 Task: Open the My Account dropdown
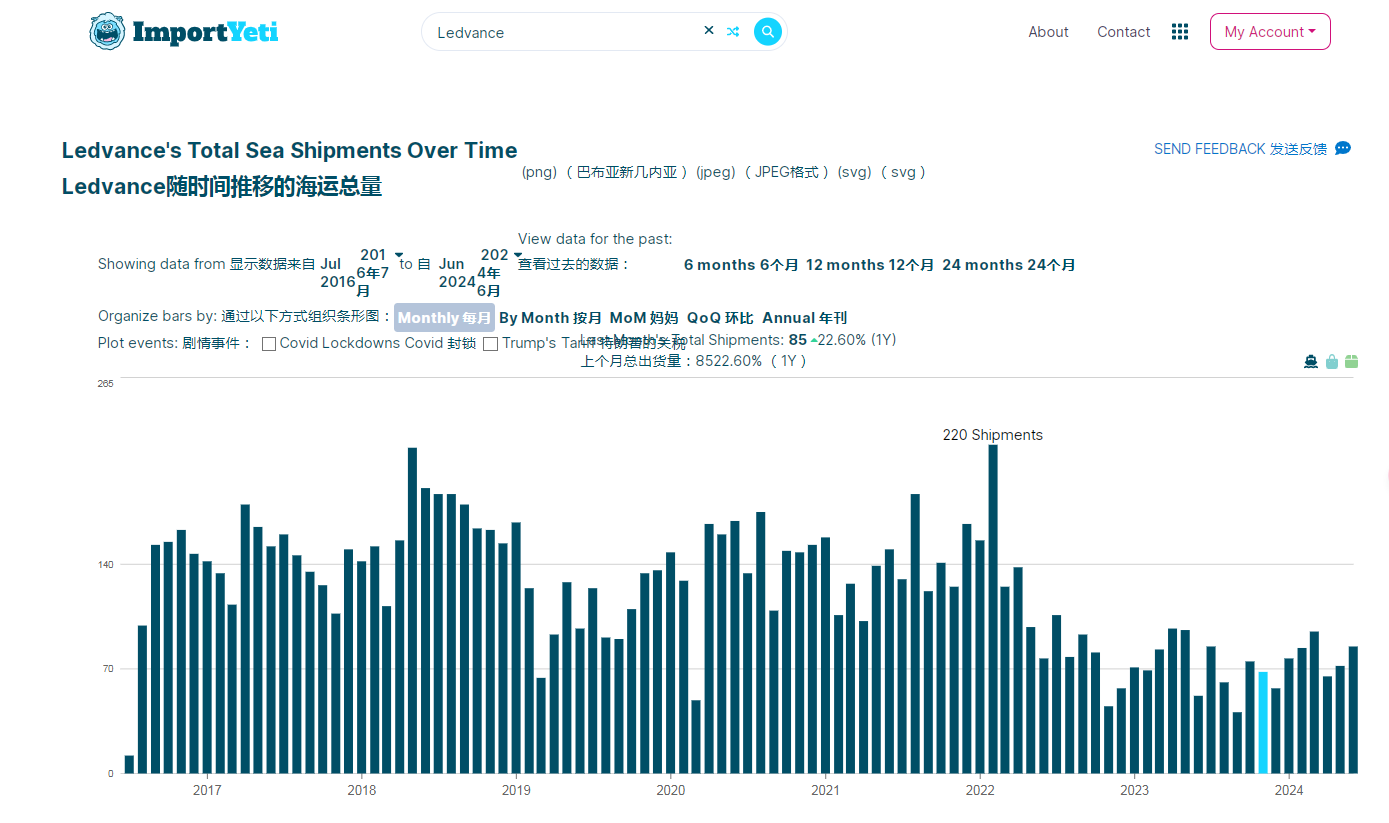(x=1269, y=31)
